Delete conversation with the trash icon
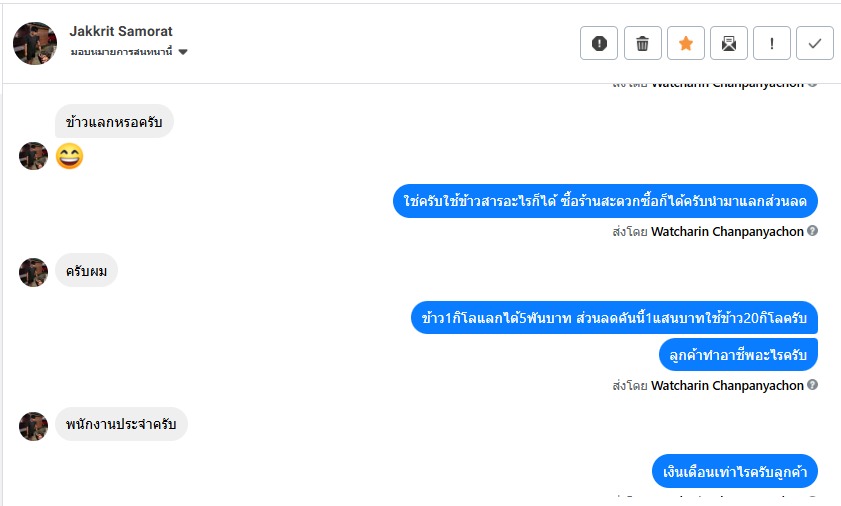This screenshot has width=841, height=506. (x=642, y=43)
